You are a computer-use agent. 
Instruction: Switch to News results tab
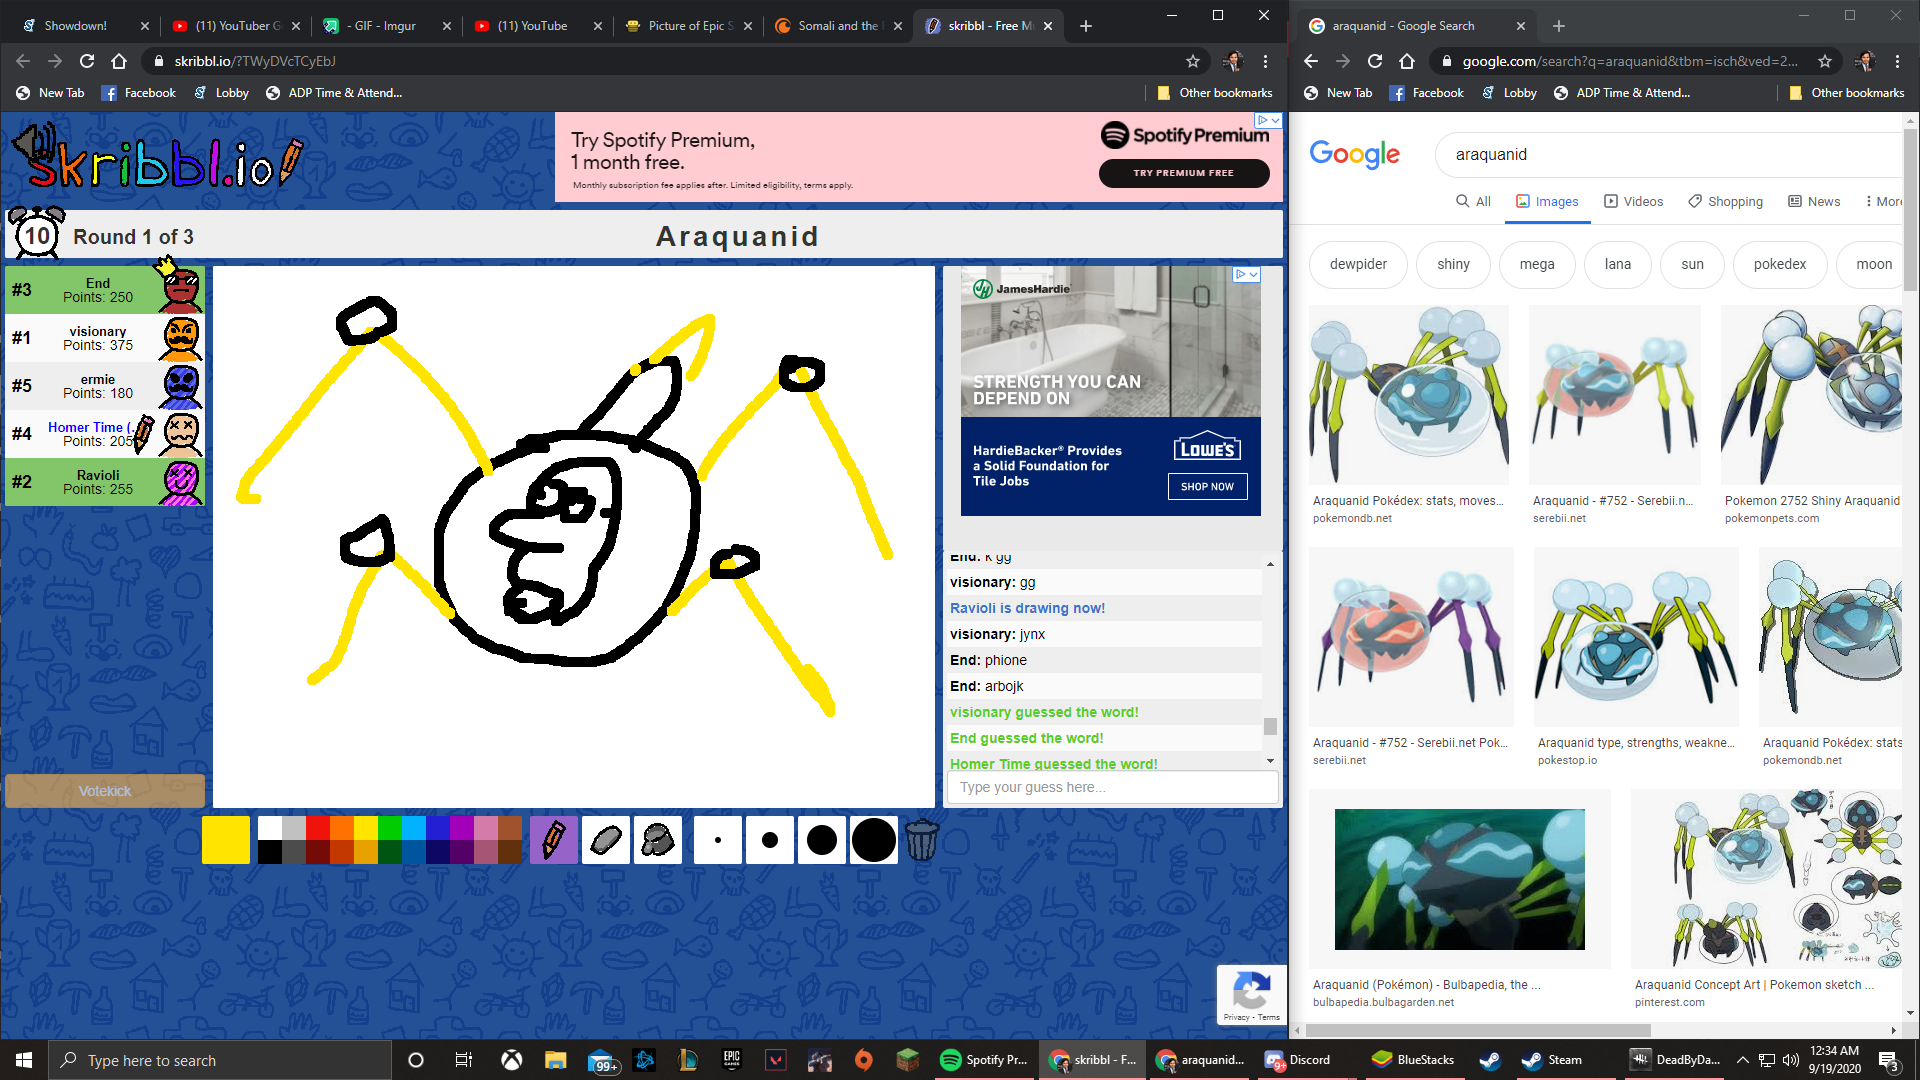click(1814, 201)
